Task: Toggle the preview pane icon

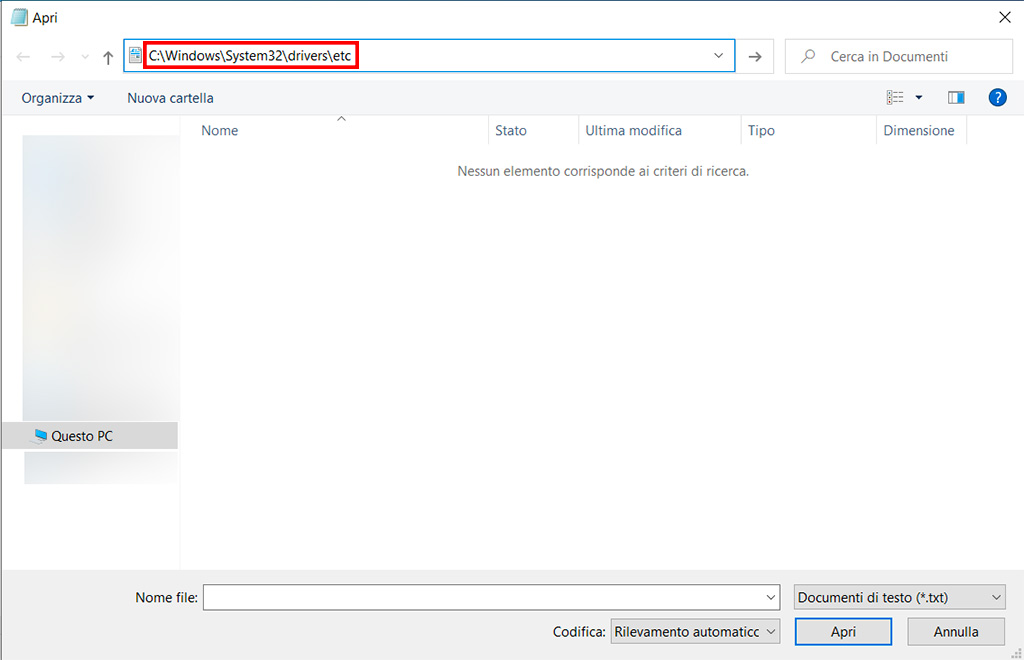Action: click(956, 97)
